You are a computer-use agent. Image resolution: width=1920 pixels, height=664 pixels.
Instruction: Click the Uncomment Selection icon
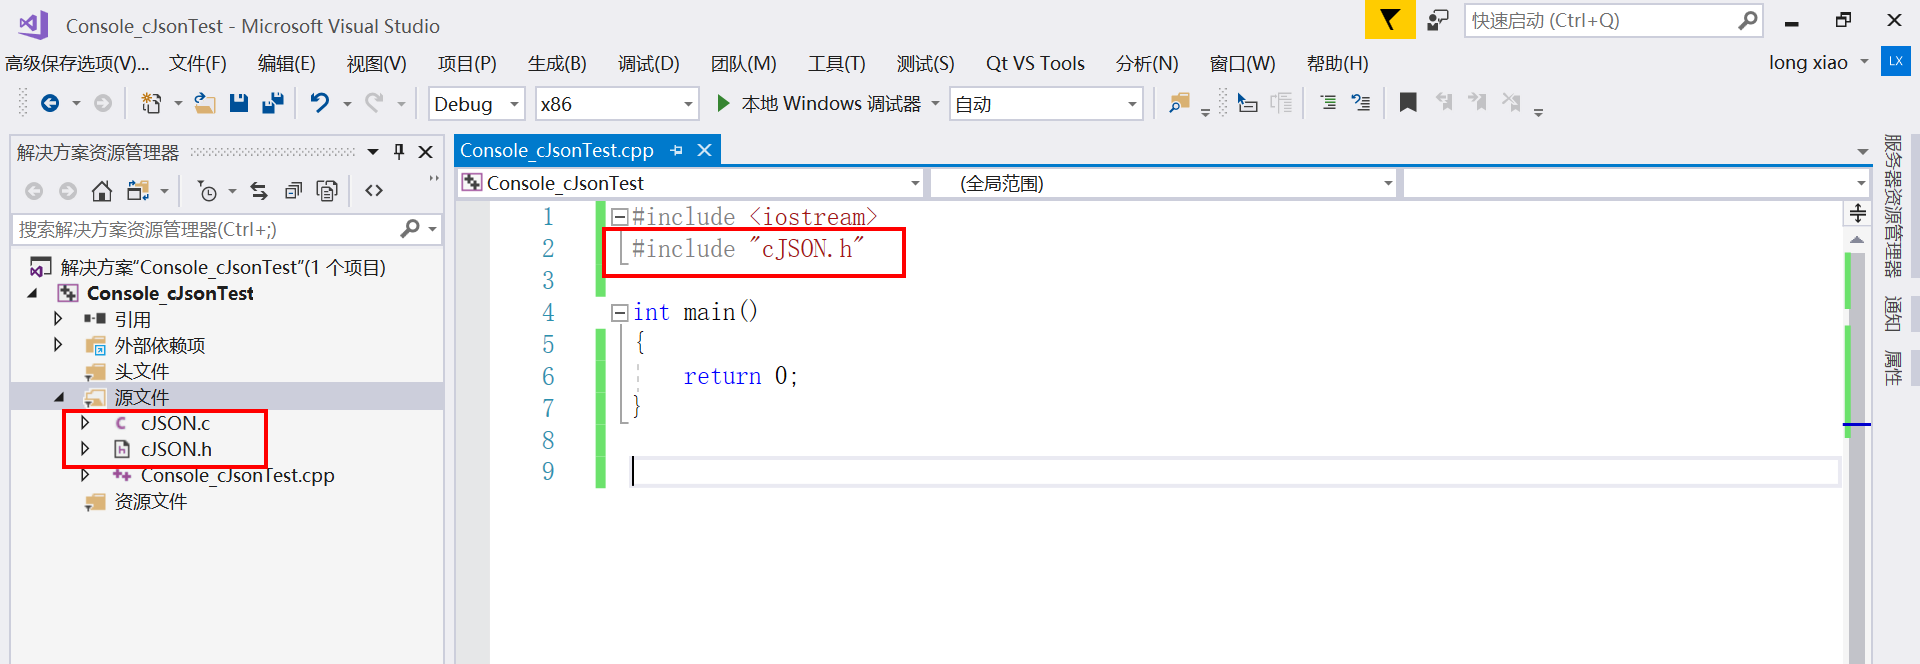point(1361,103)
